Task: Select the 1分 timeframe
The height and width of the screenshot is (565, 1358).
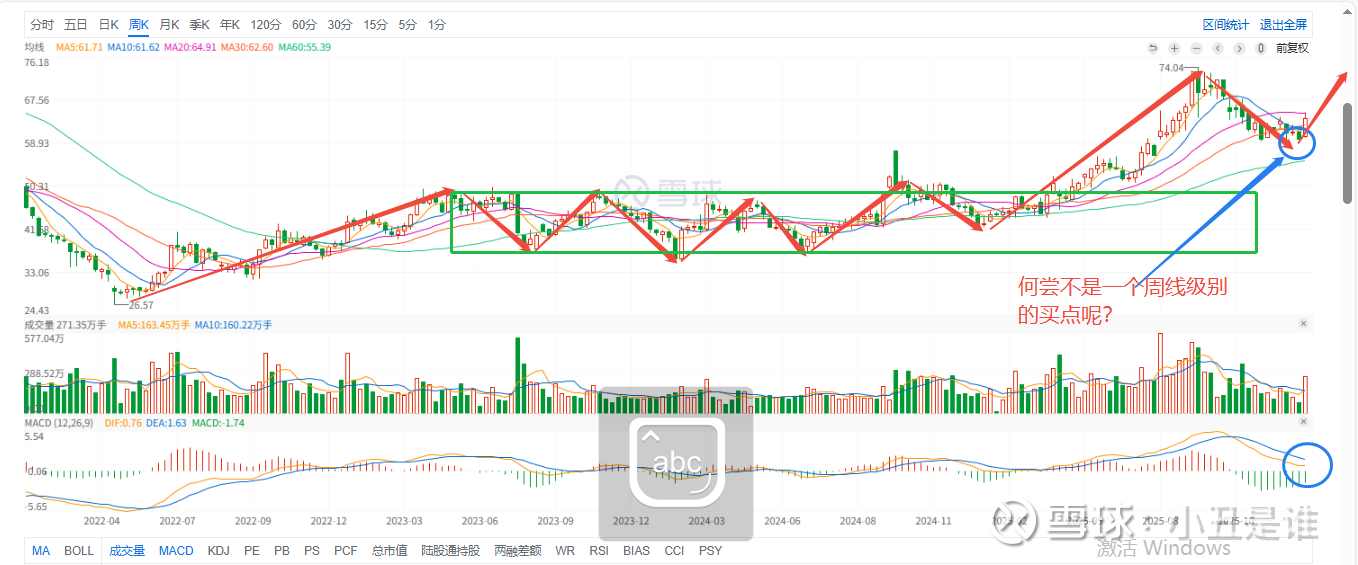Action: point(437,24)
